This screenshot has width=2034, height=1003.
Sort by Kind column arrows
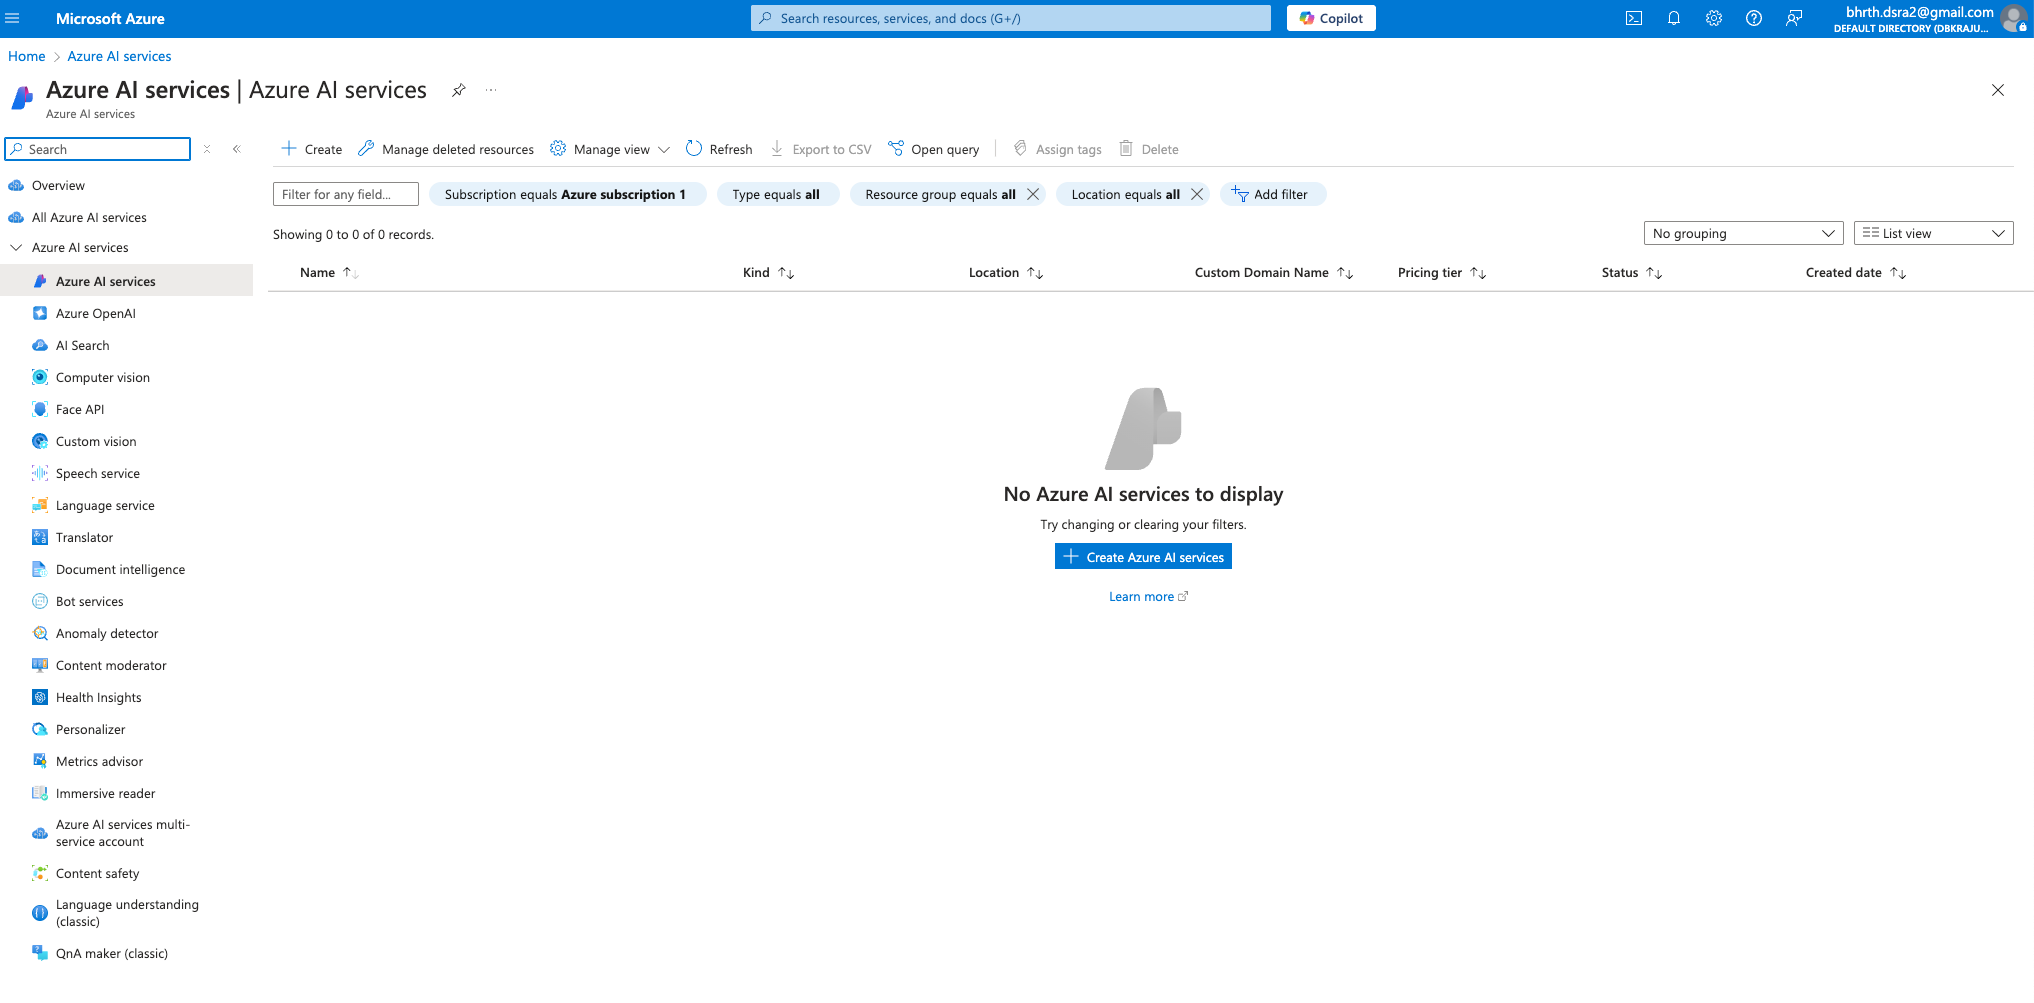[x=786, y=273]
